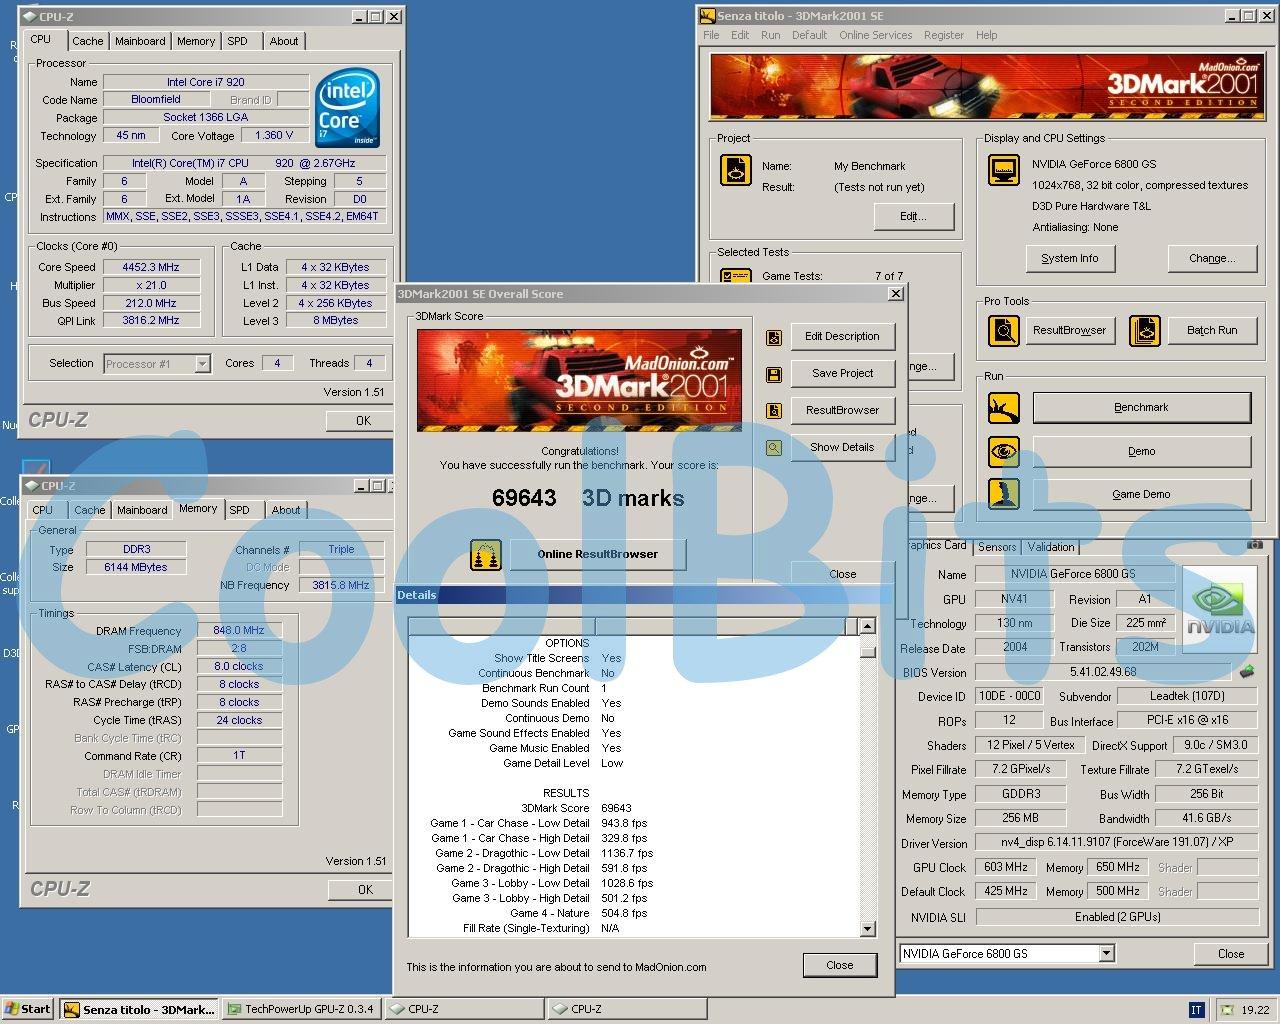Click the Intel Core i7 logo in CPU-Z
The width and height of the screenshot is (1280, 1024).
[x=347, y=108]
